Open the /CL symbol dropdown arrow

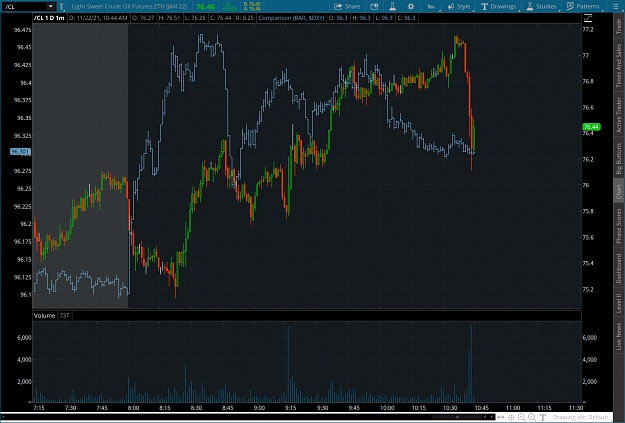[x=51, y=6]
